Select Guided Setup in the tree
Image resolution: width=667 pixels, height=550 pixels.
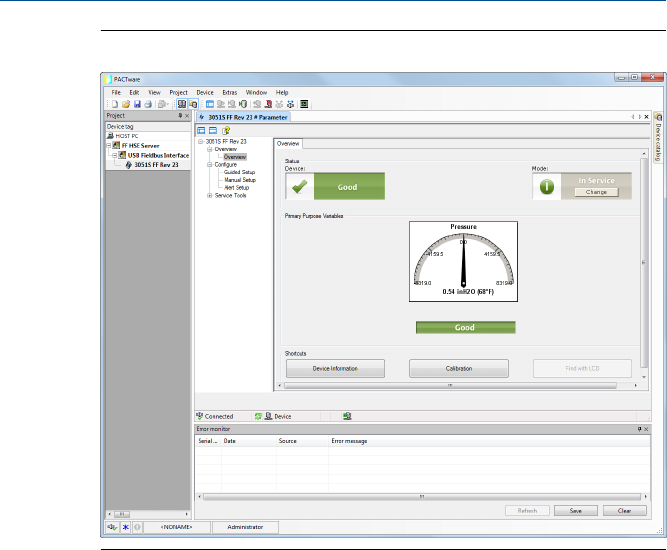(241, 172)
